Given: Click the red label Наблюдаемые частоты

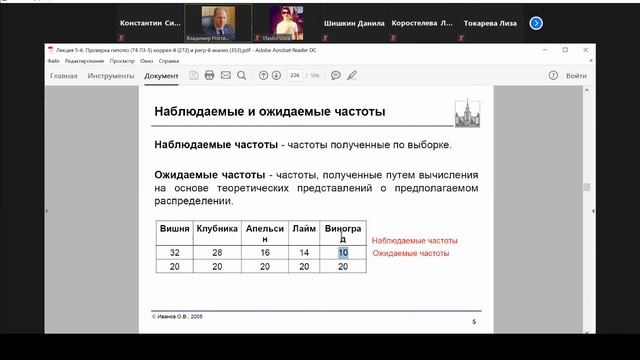Looking at the screenshot, I should [x=415, y=241].
